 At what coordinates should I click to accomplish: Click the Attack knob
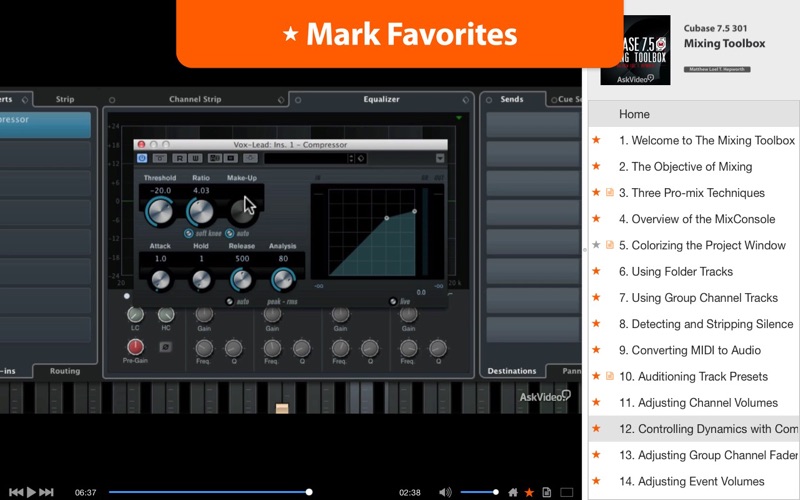160,280
